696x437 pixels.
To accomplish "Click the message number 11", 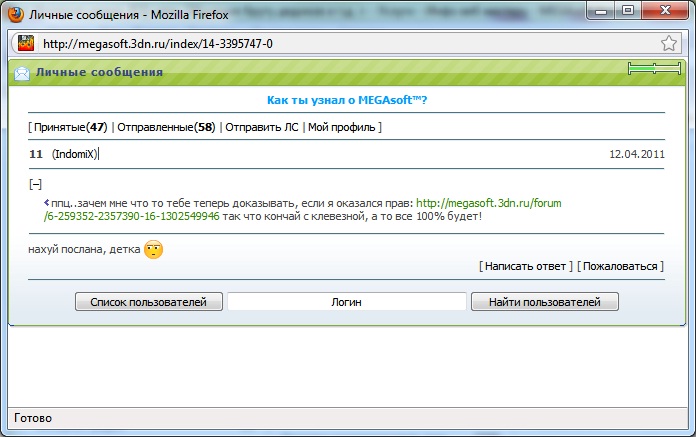I will point(36,154).
